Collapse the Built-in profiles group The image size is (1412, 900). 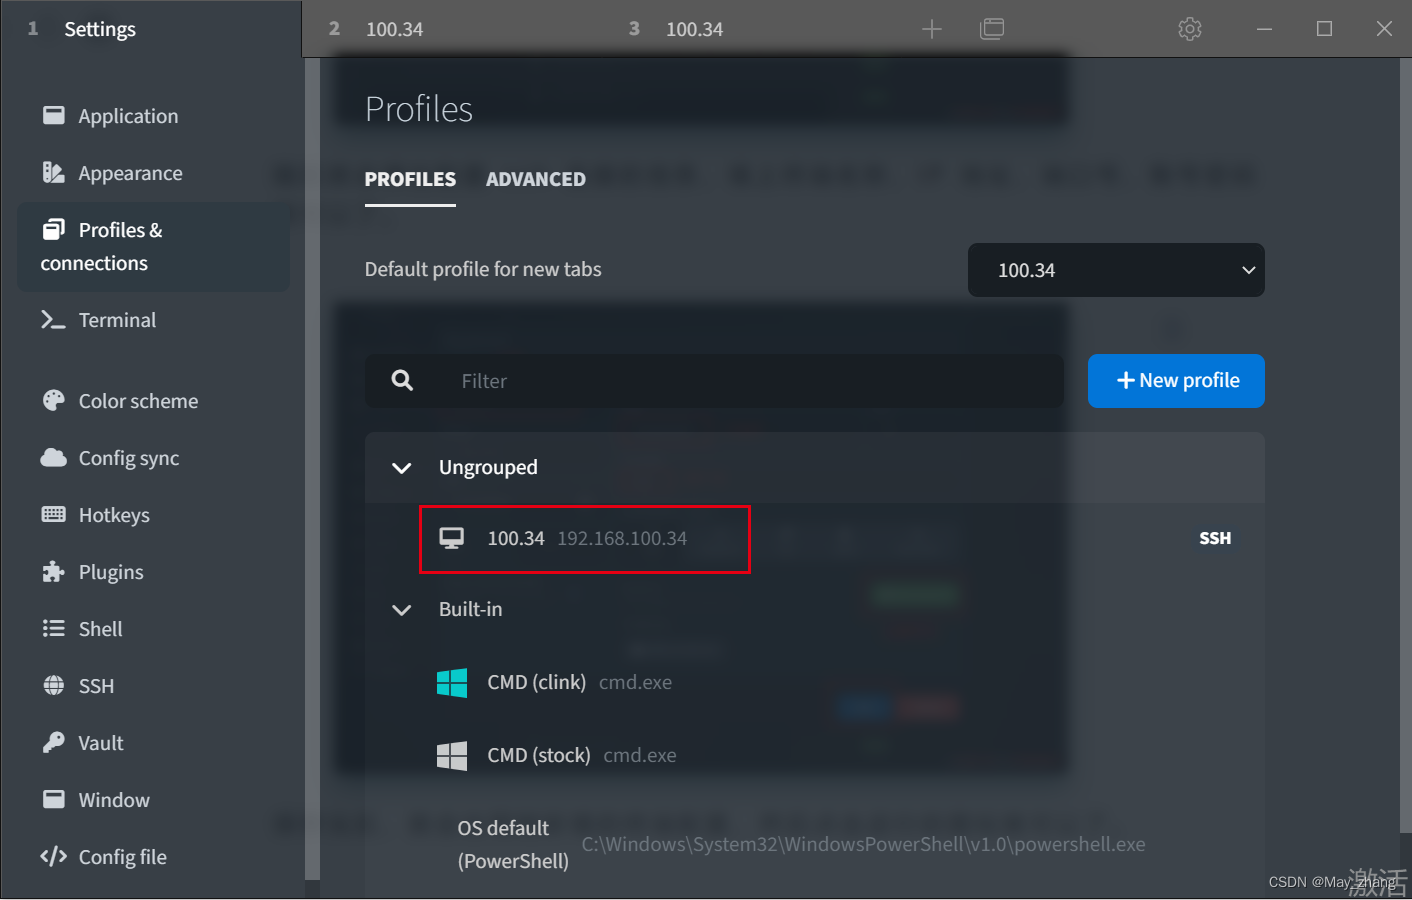click(401, 610)
